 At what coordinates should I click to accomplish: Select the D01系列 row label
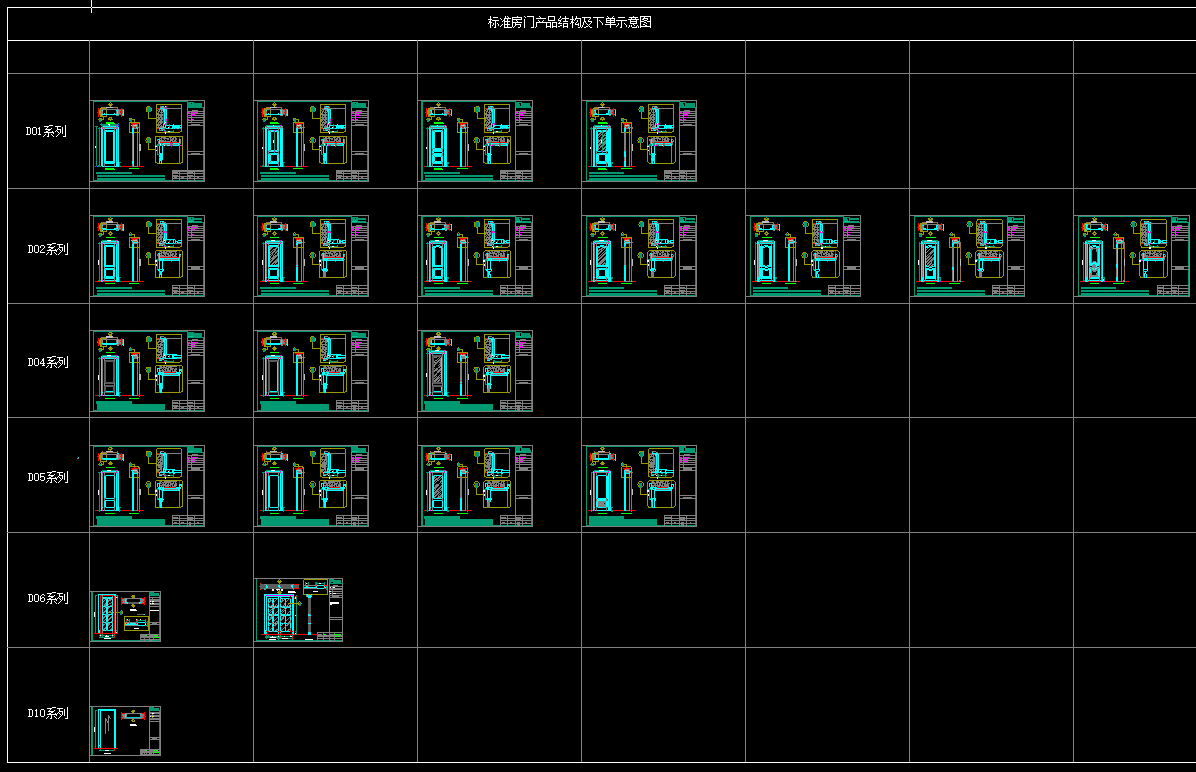pyautogui.click(x=46, y=131)
